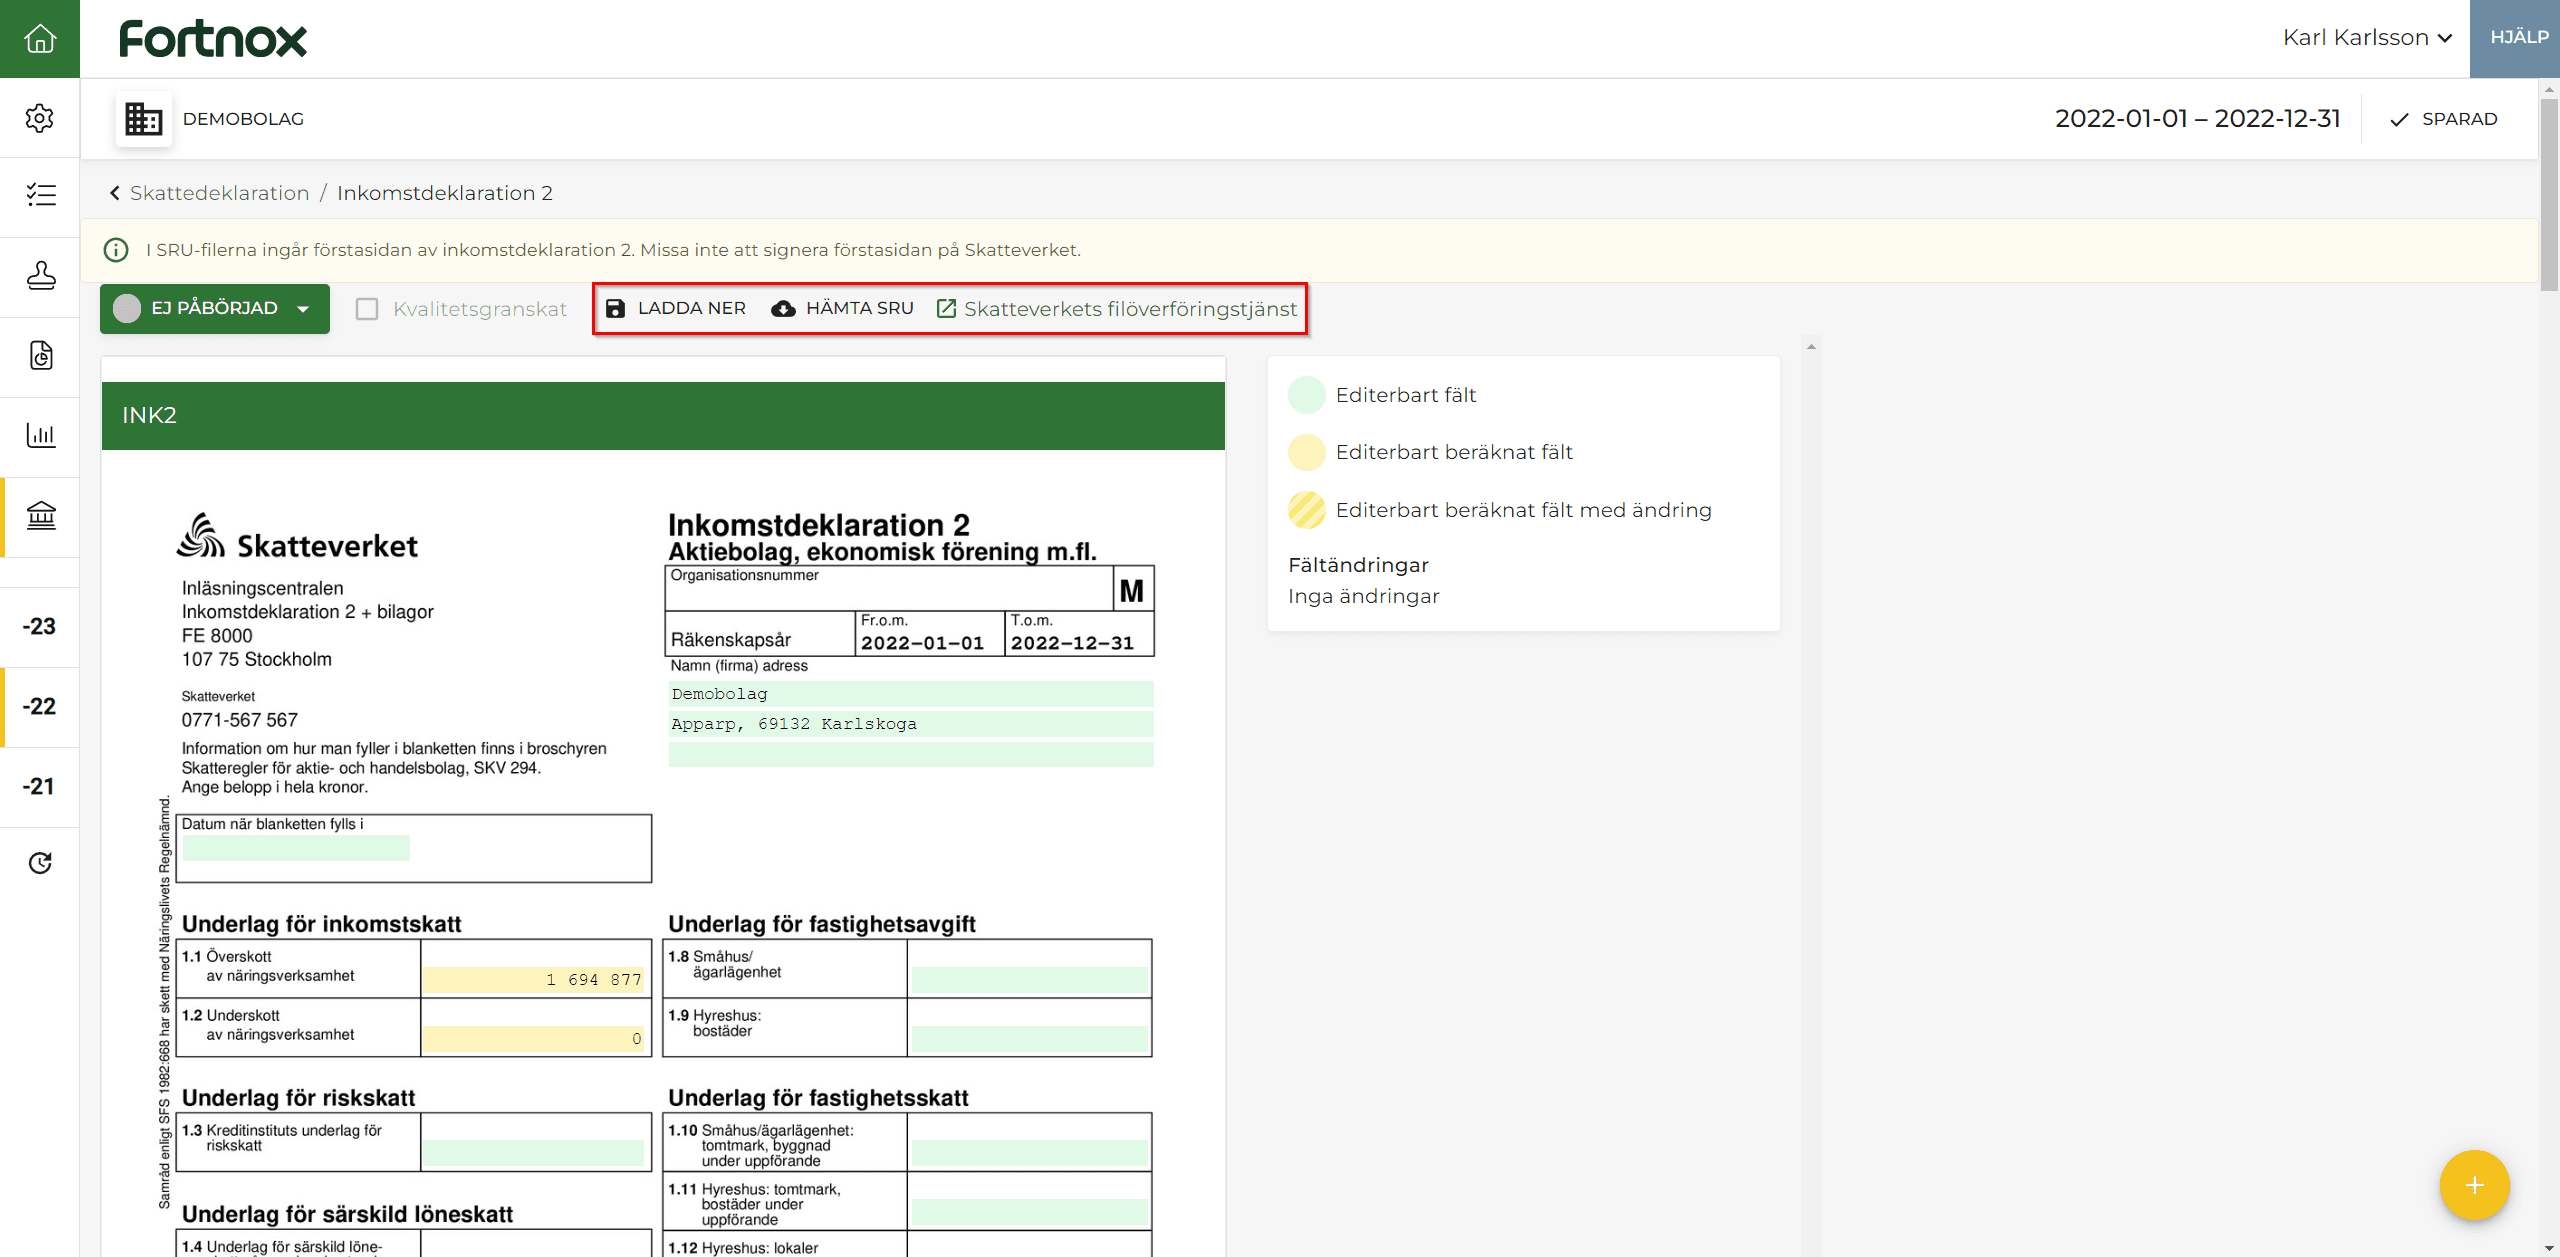
Task: Click the 1.8 Småhus/ägarlägenhet field
Action: pos(1029,980)
